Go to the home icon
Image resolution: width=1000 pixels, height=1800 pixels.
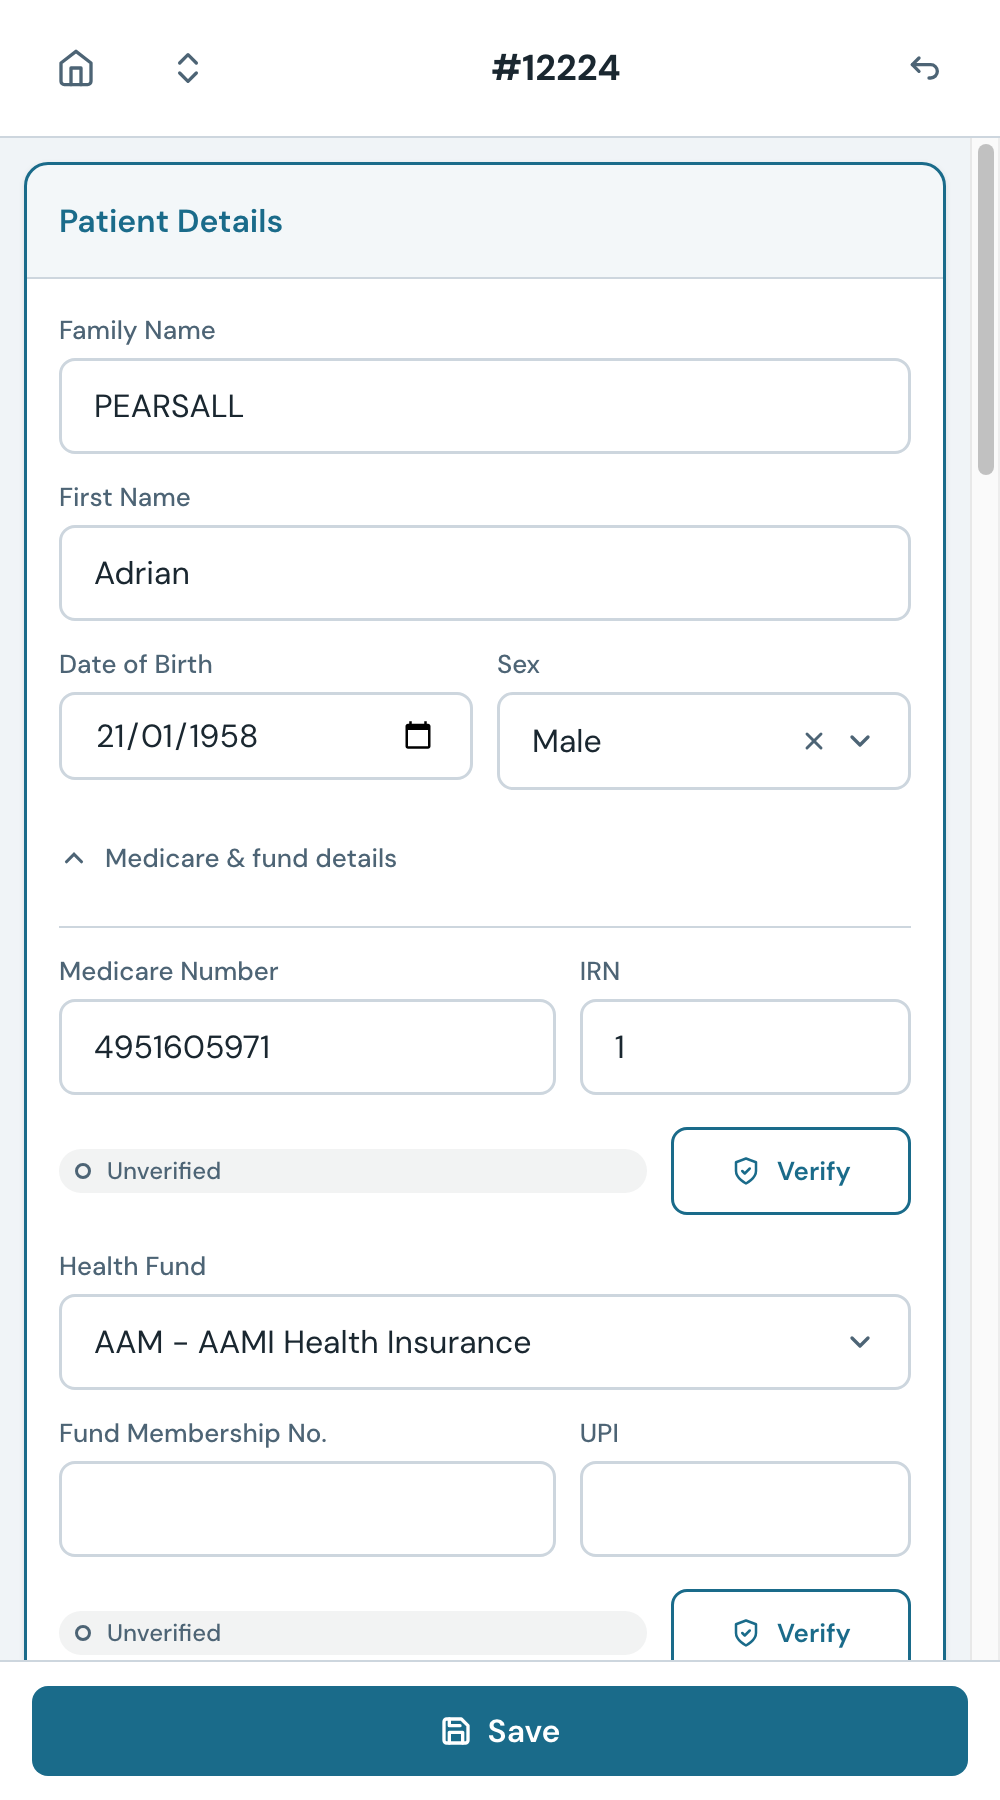(76, 68)
